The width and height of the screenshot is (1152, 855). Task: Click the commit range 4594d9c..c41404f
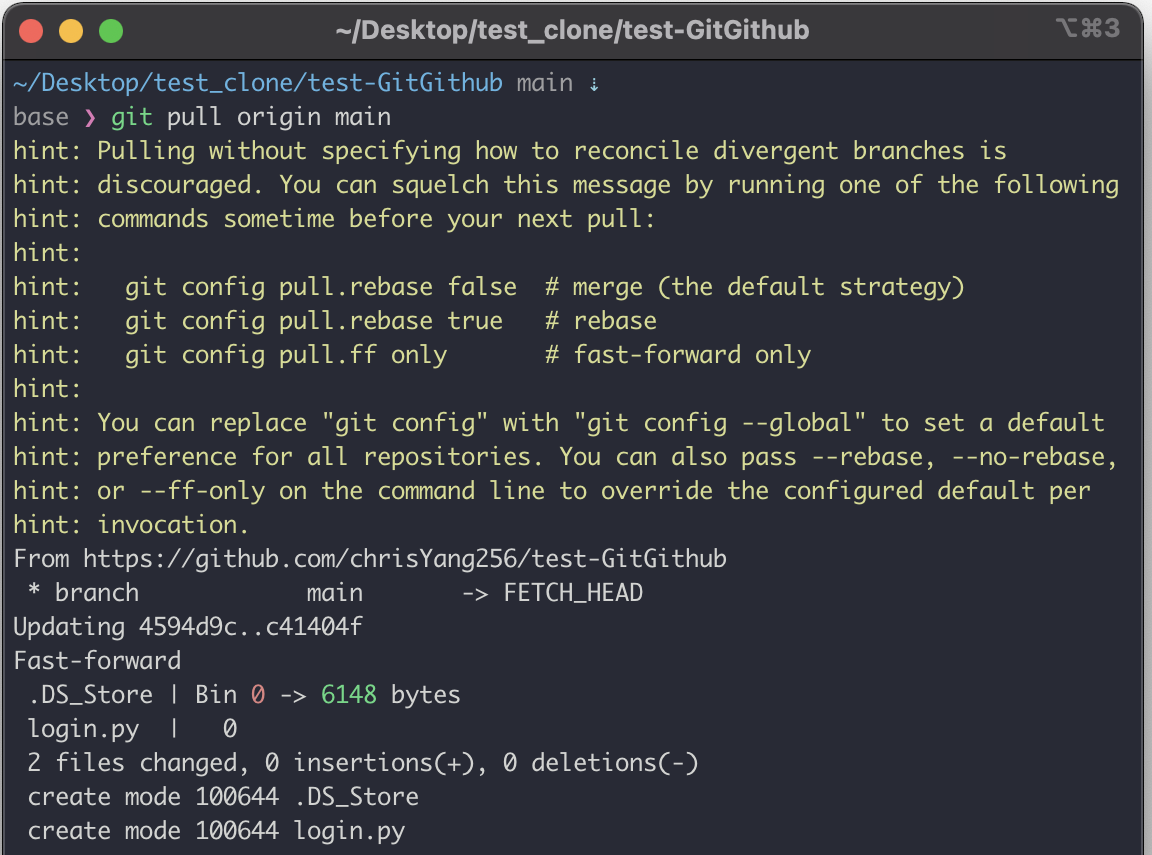tap(251, 627)
